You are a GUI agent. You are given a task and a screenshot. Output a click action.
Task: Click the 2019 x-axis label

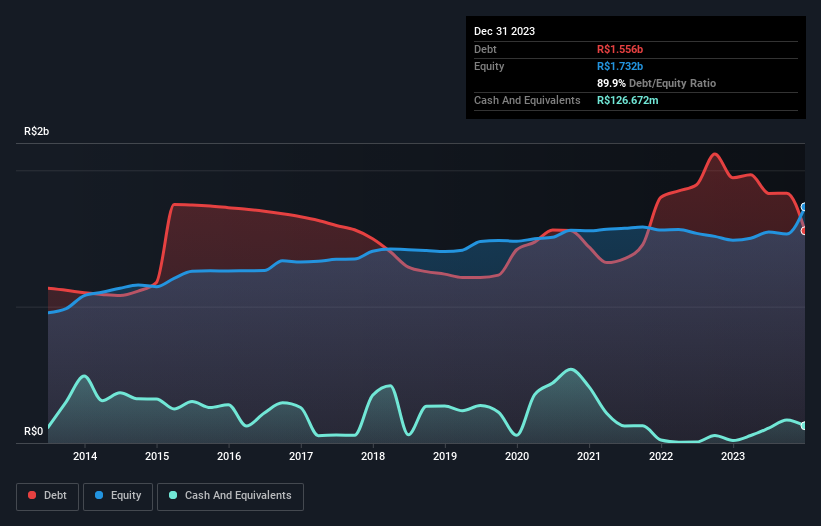coord(445,456)
